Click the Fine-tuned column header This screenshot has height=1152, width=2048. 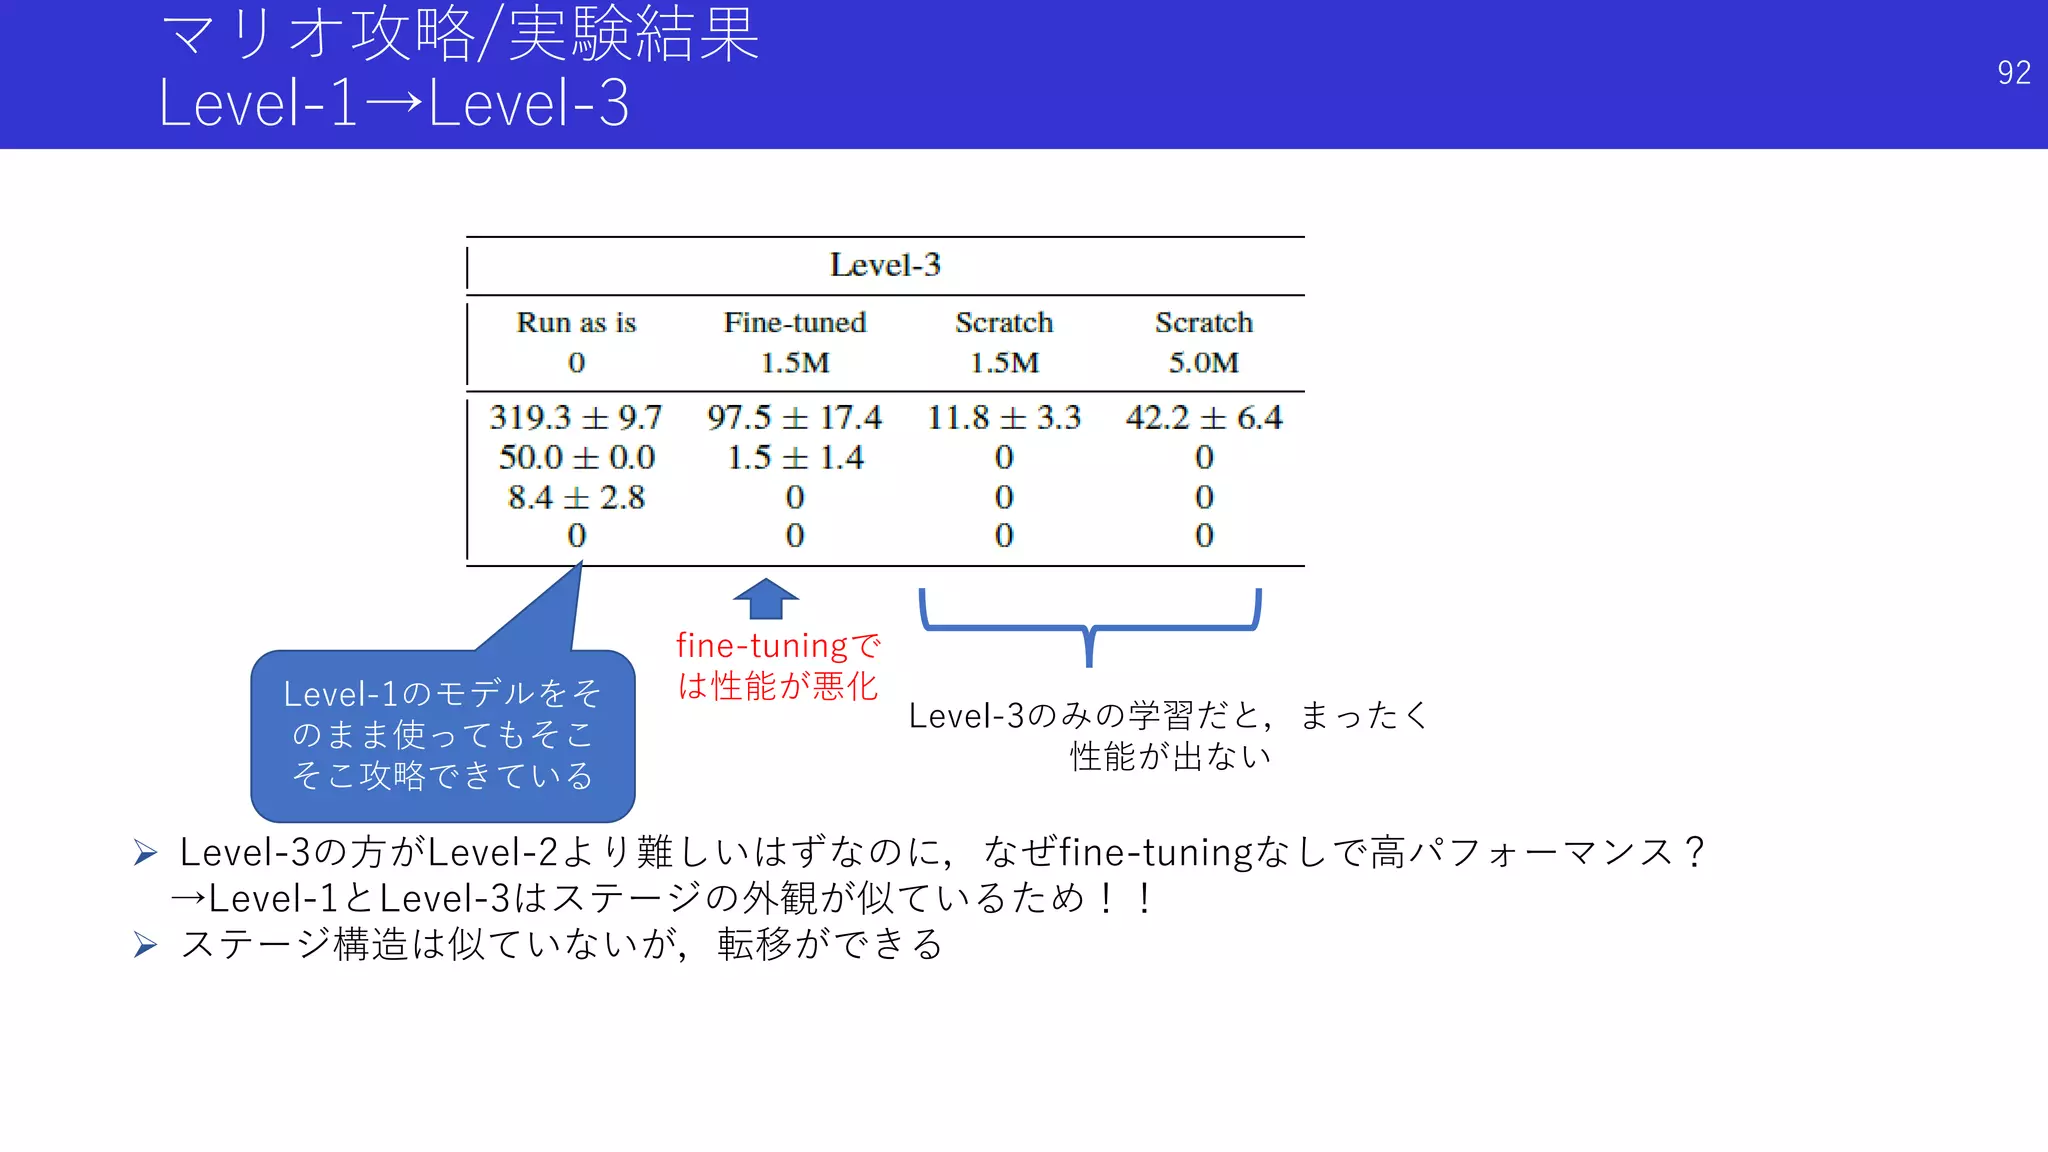[x=795, y=323]
